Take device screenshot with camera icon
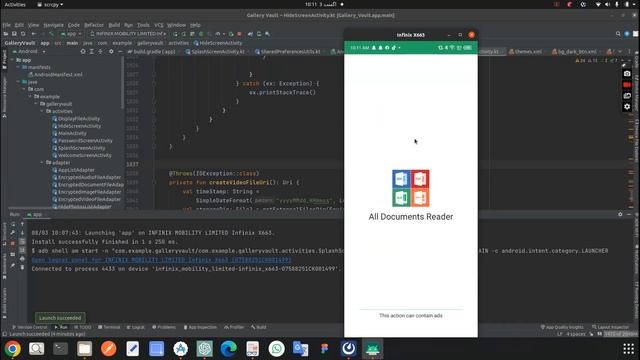The height and width of the screenshot is (360, 640). pos(627,74)
